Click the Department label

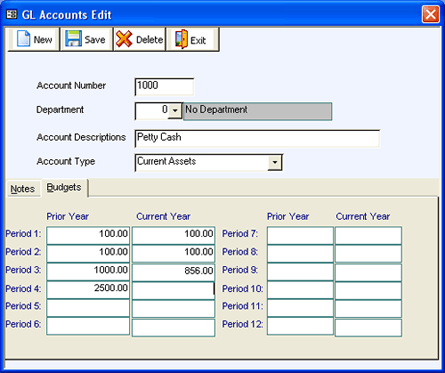(x=60, y=110)
